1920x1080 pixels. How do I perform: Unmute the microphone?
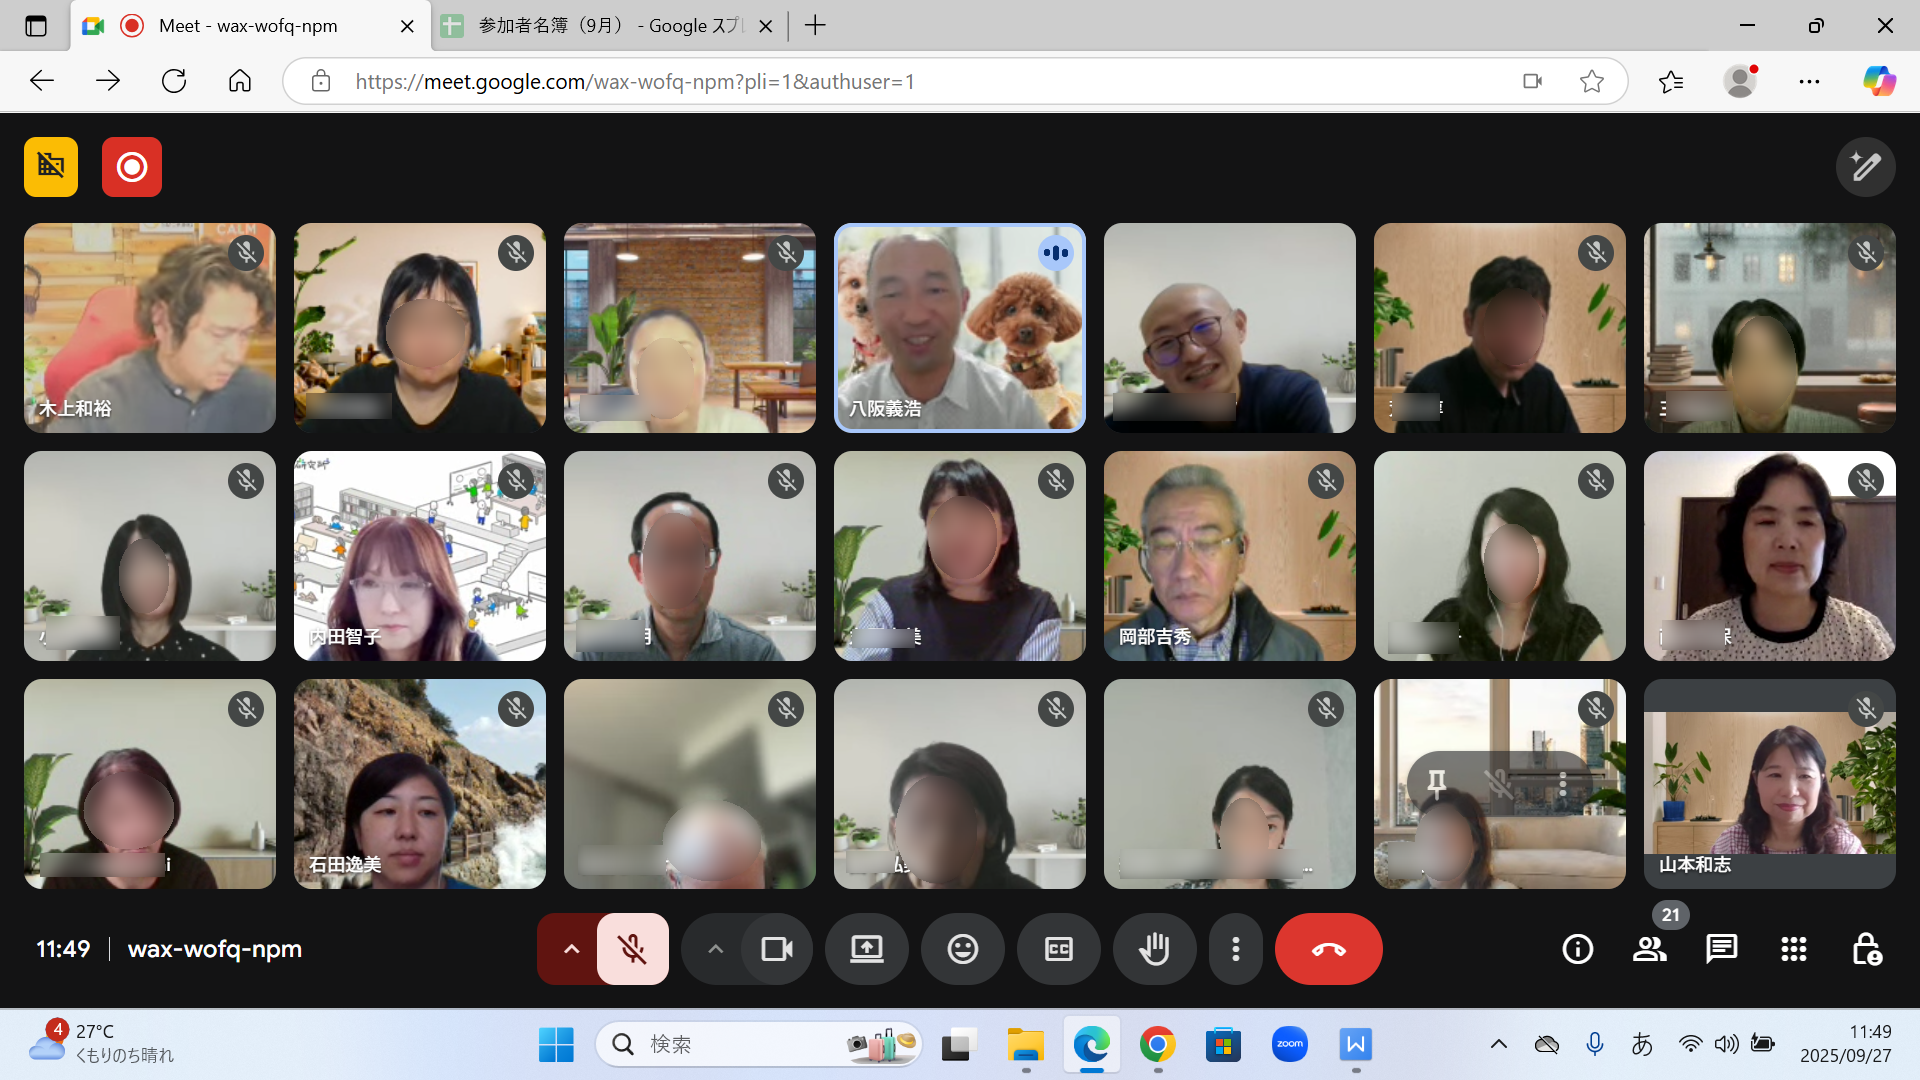click(x=632, y=949)
